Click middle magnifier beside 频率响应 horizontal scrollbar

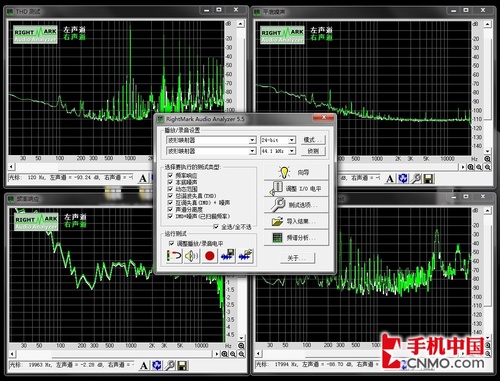point(233,354)
